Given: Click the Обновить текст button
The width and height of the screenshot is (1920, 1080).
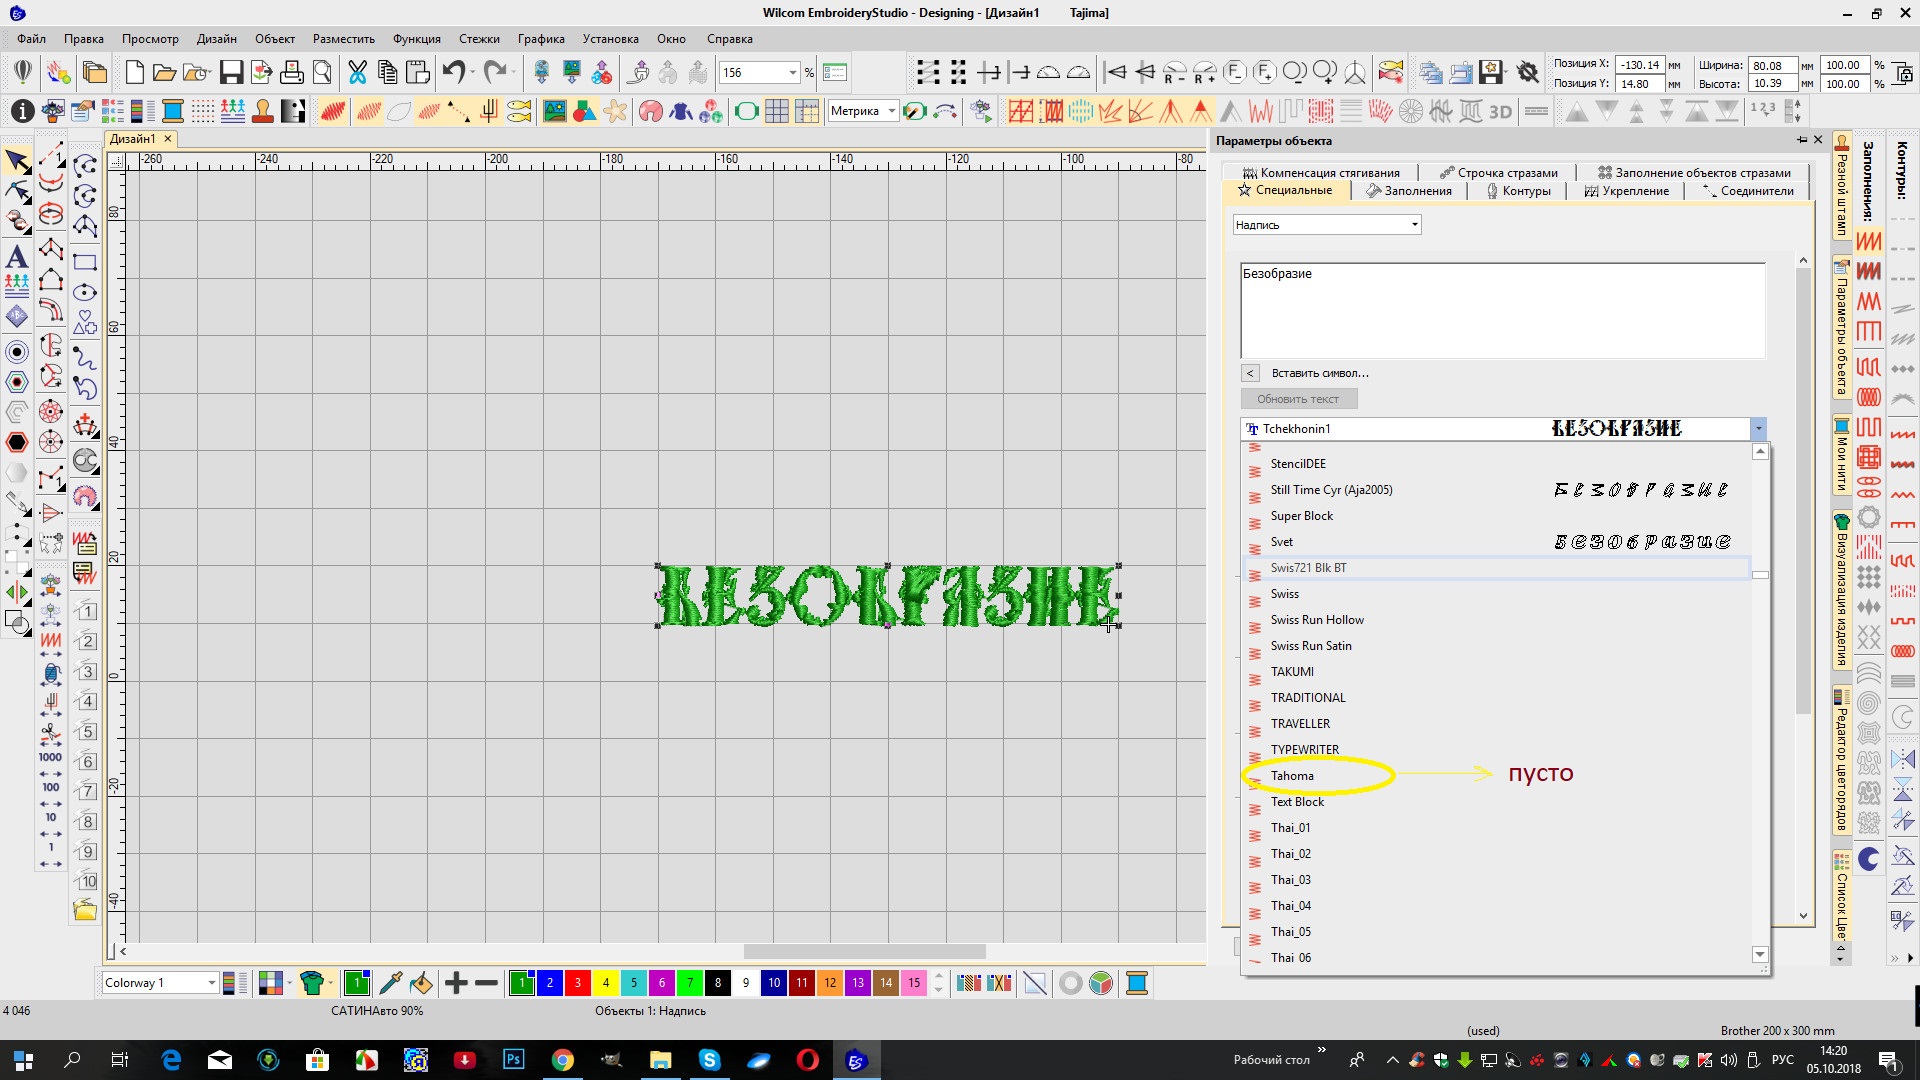Looking at the screenshot, I should point(1297,399).
